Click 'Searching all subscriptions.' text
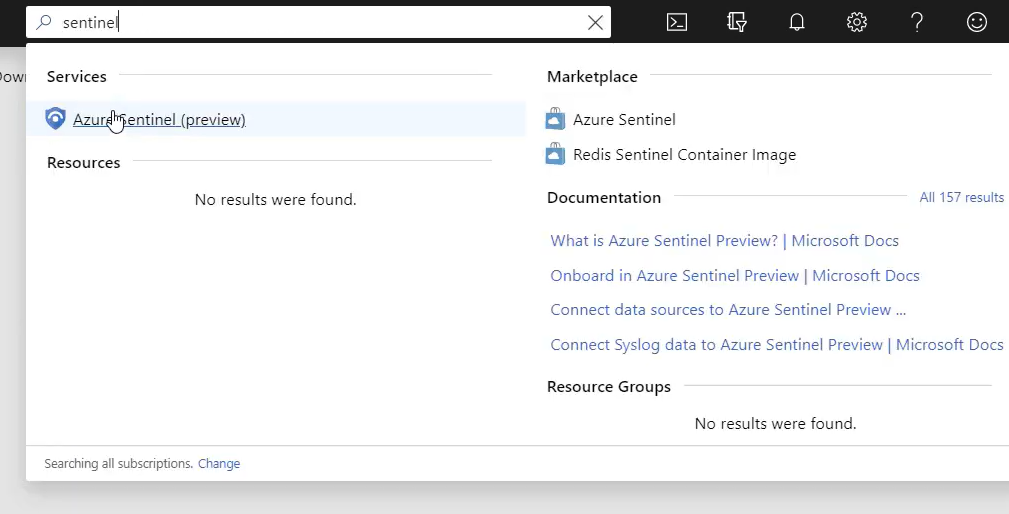Viewport: 1009px width, 514px height. 118,463
